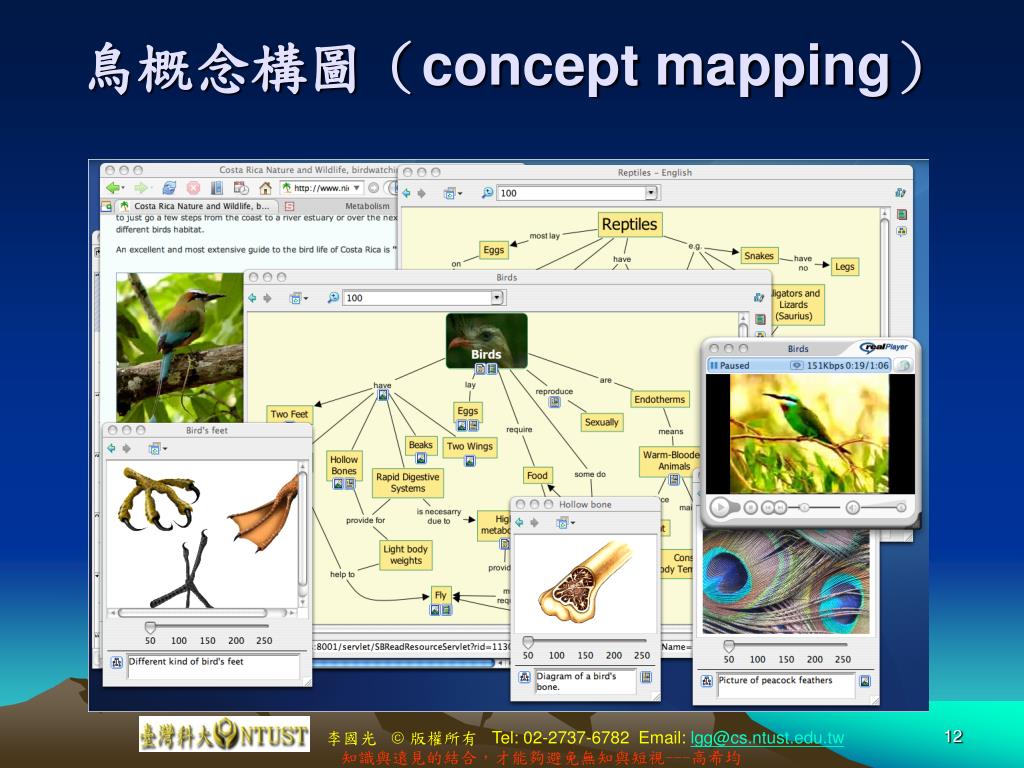Go to the browser home page

coord(265,188)
